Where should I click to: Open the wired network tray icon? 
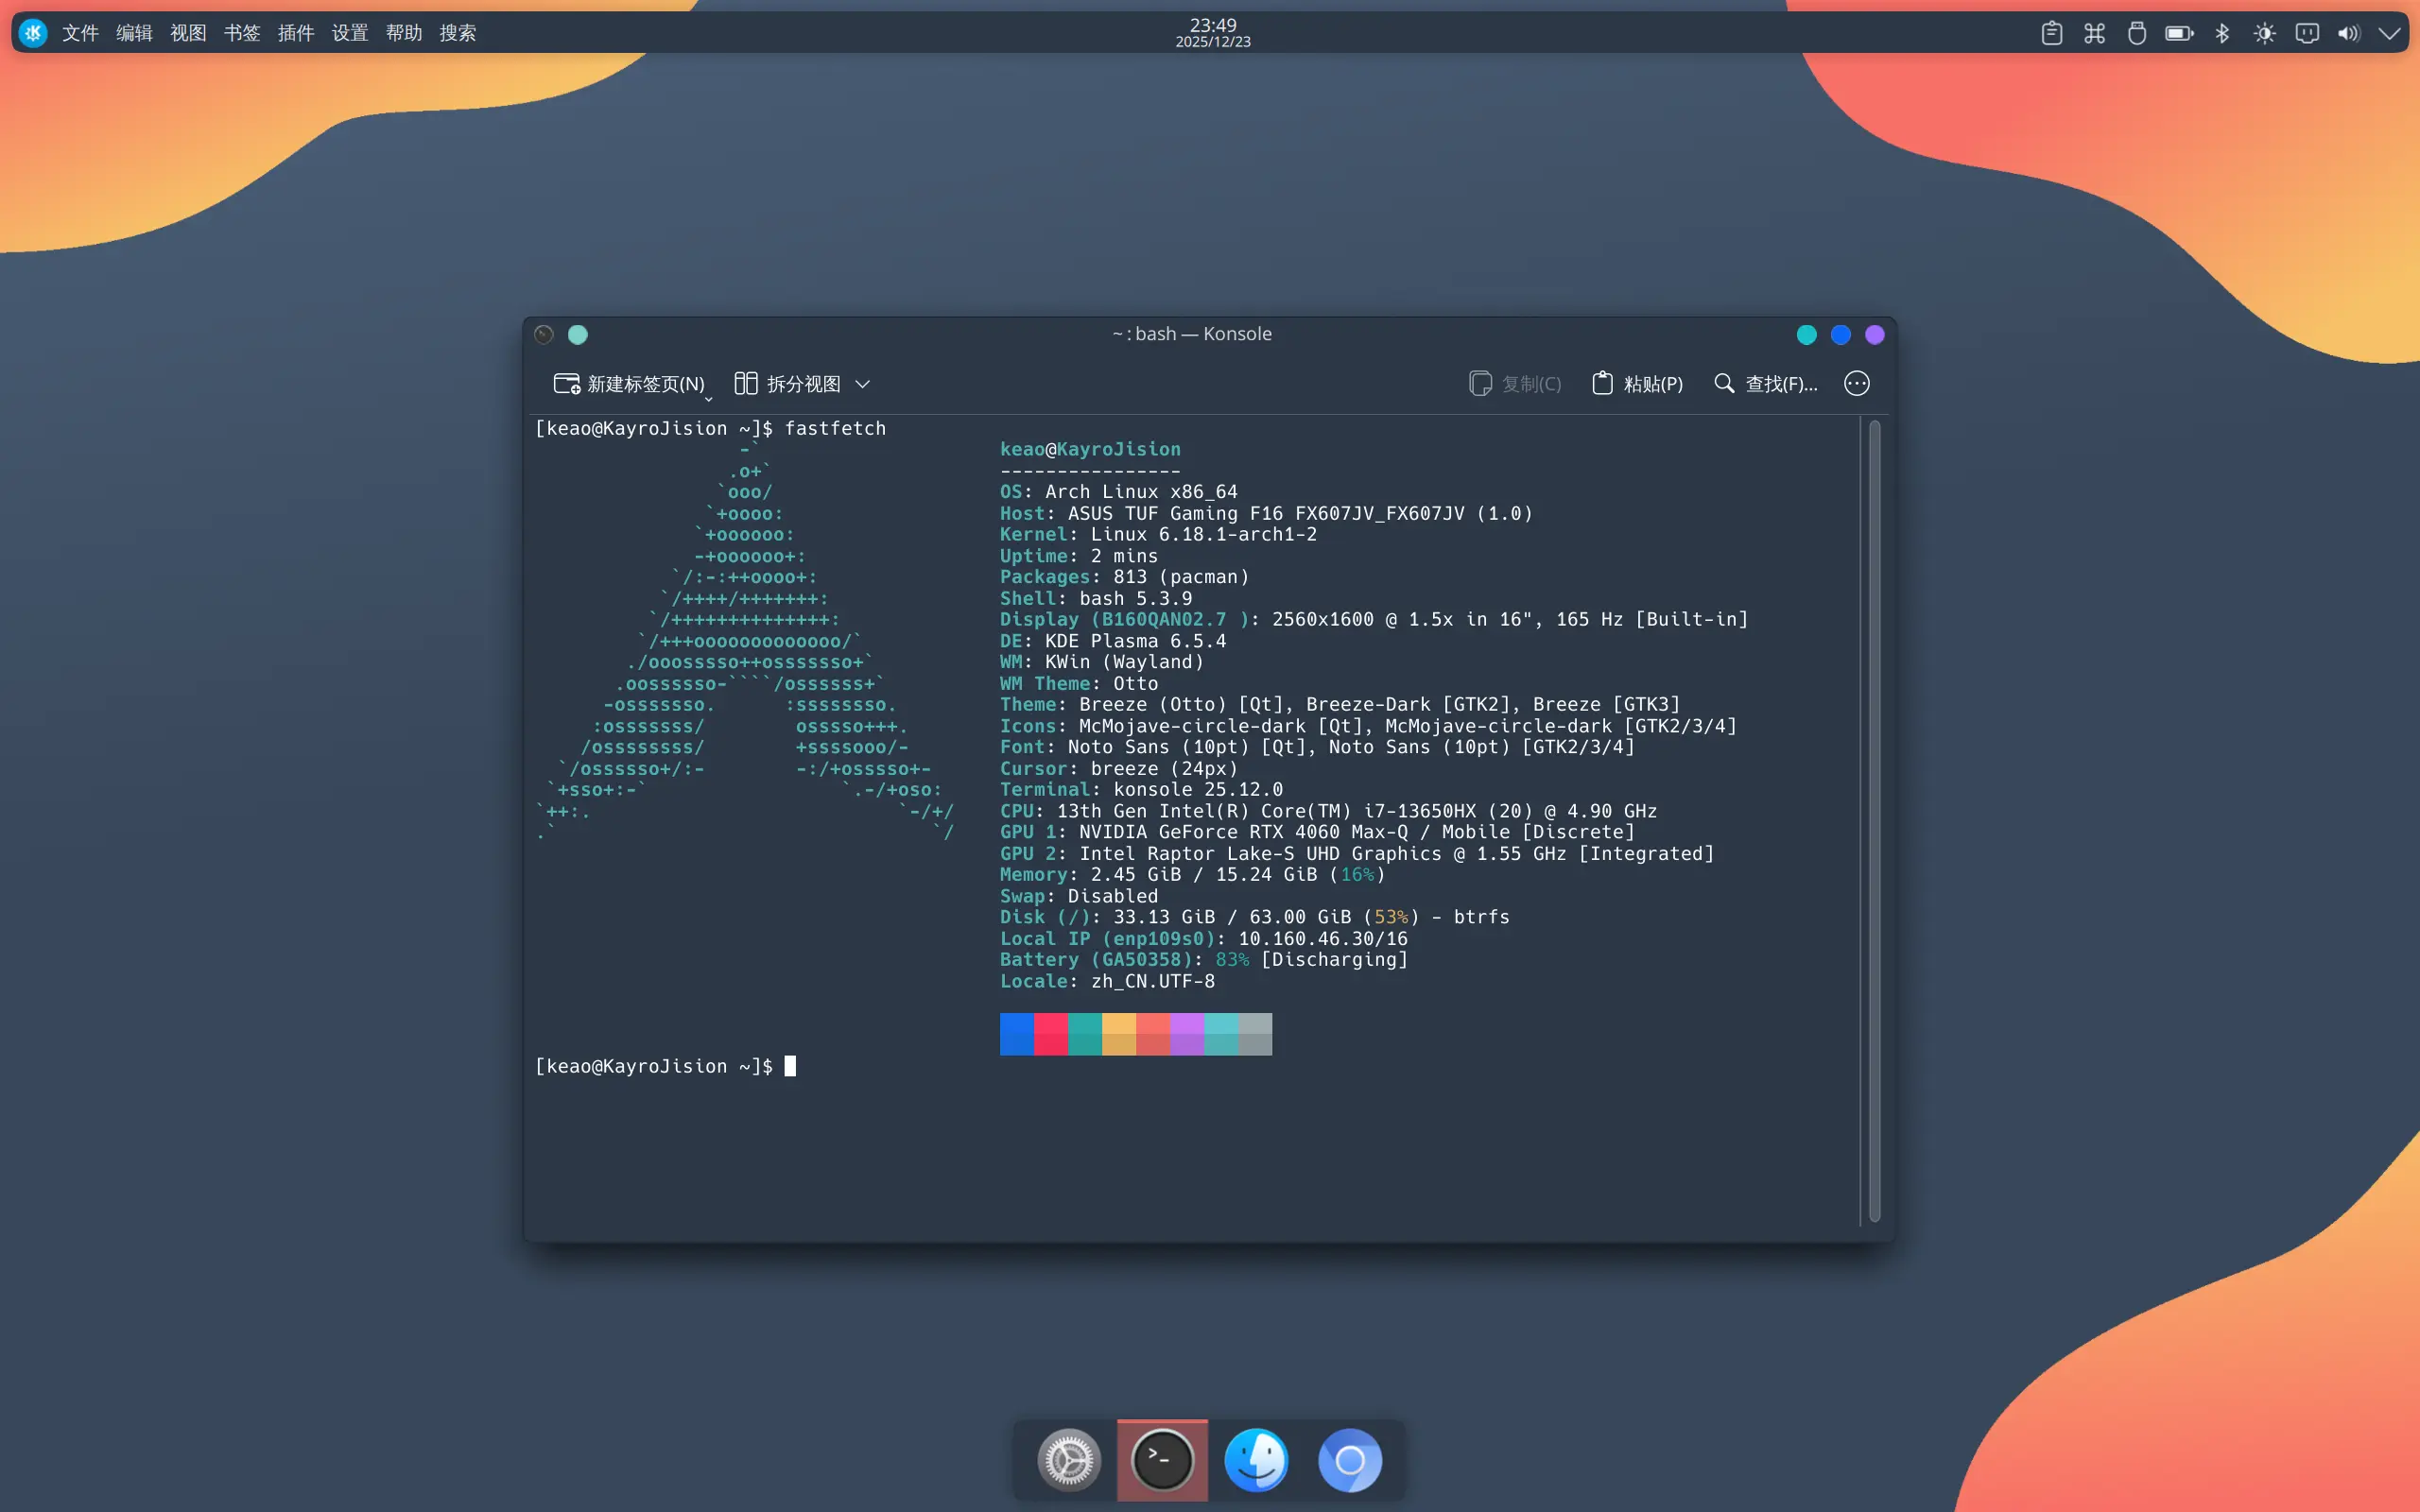pos(2307,33)
